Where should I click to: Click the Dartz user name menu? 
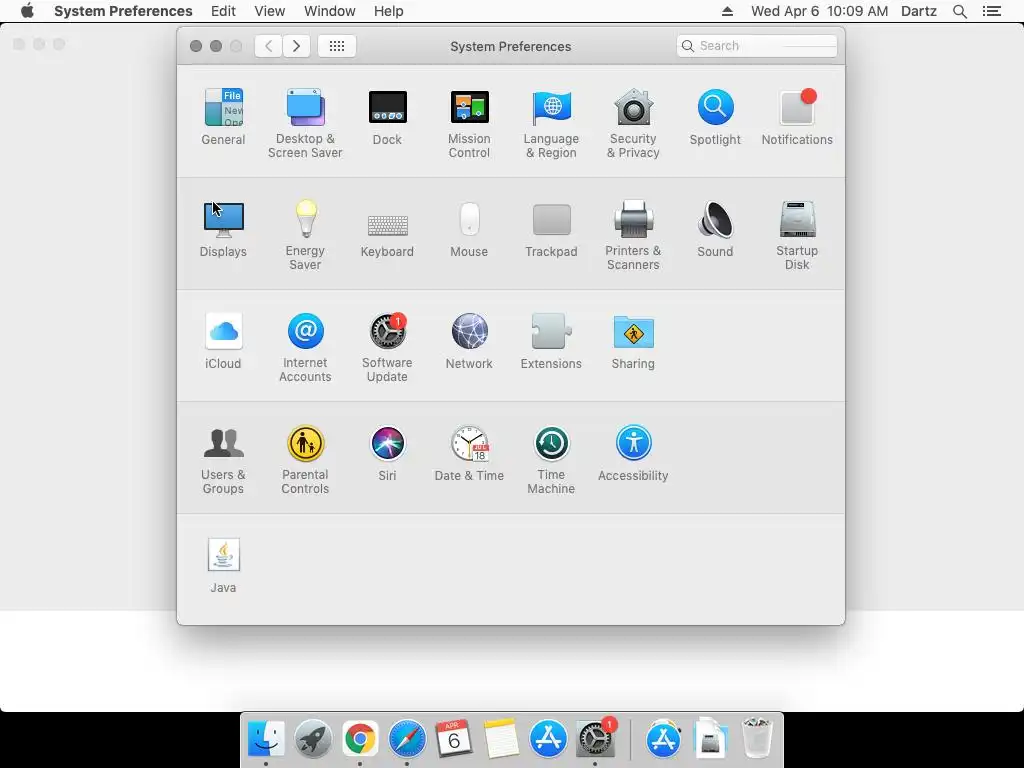point(919,11)
